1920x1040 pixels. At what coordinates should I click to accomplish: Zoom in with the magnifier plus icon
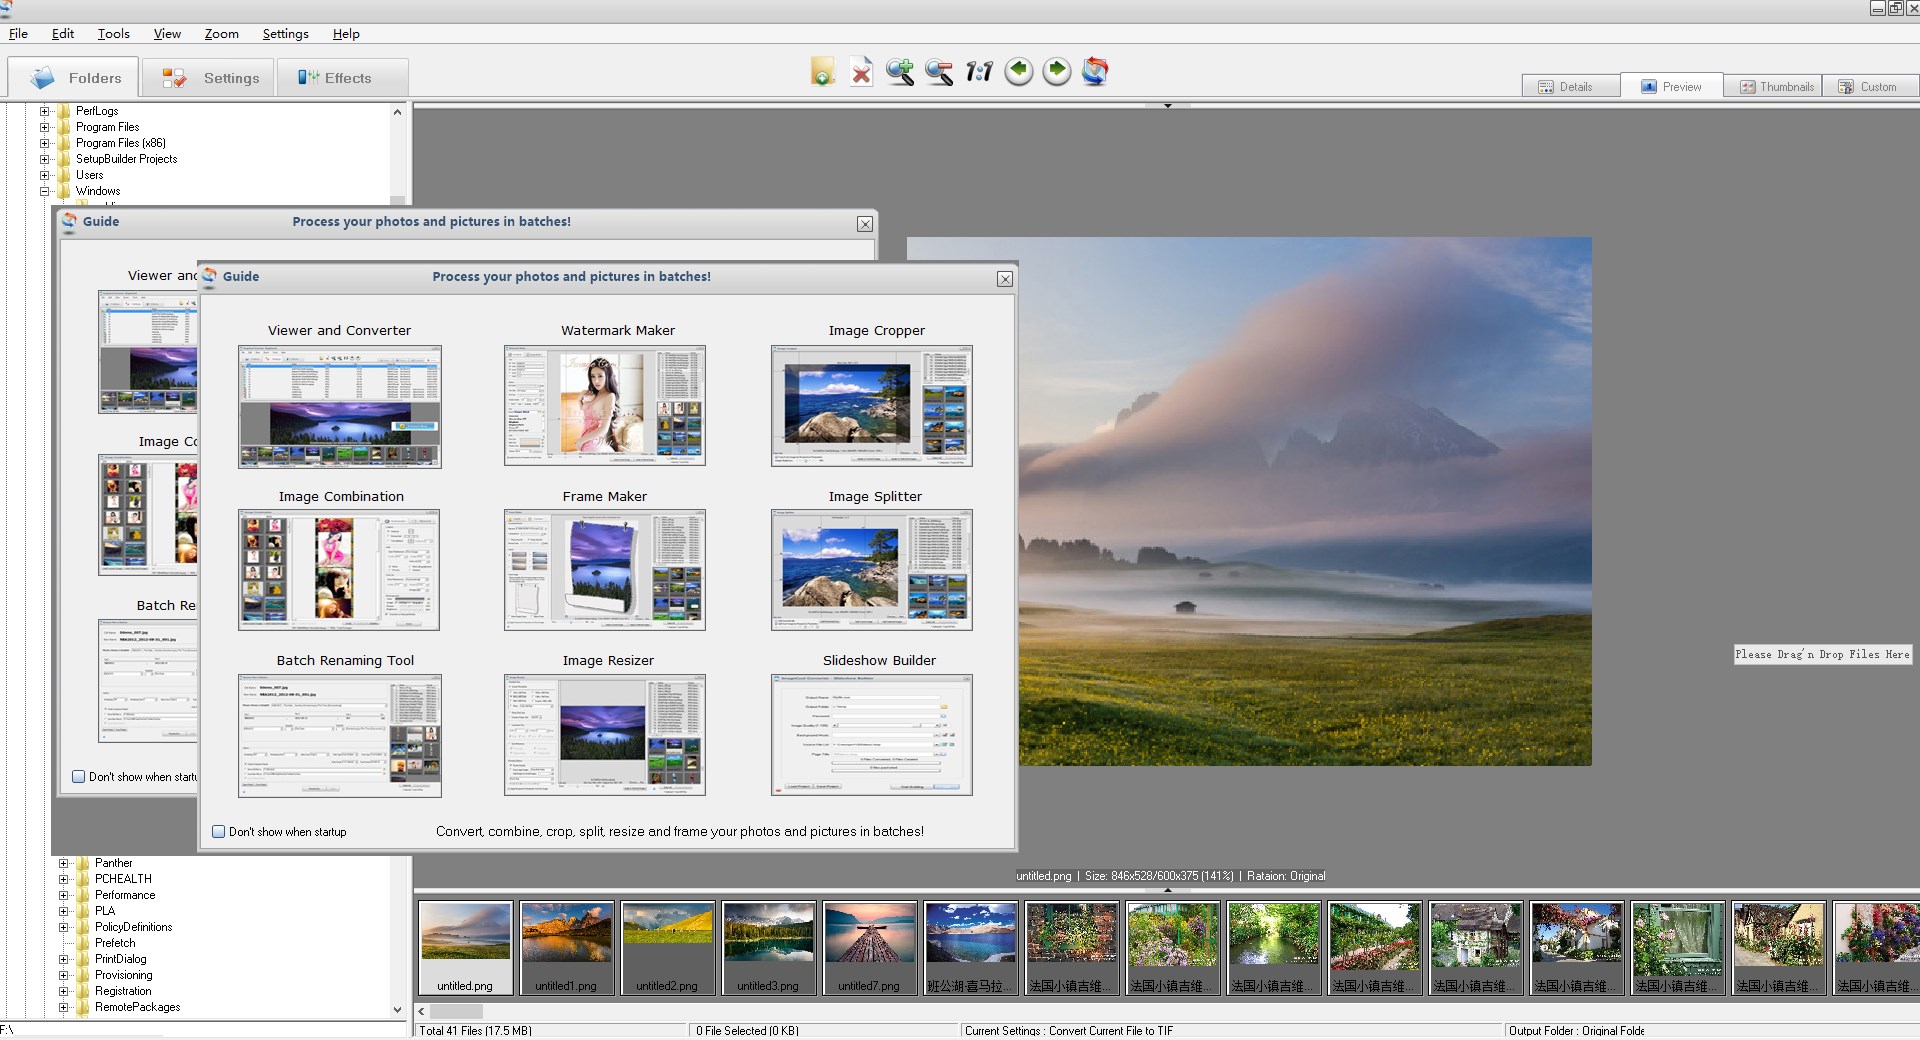pyautogui.click(x=900, y=72)
